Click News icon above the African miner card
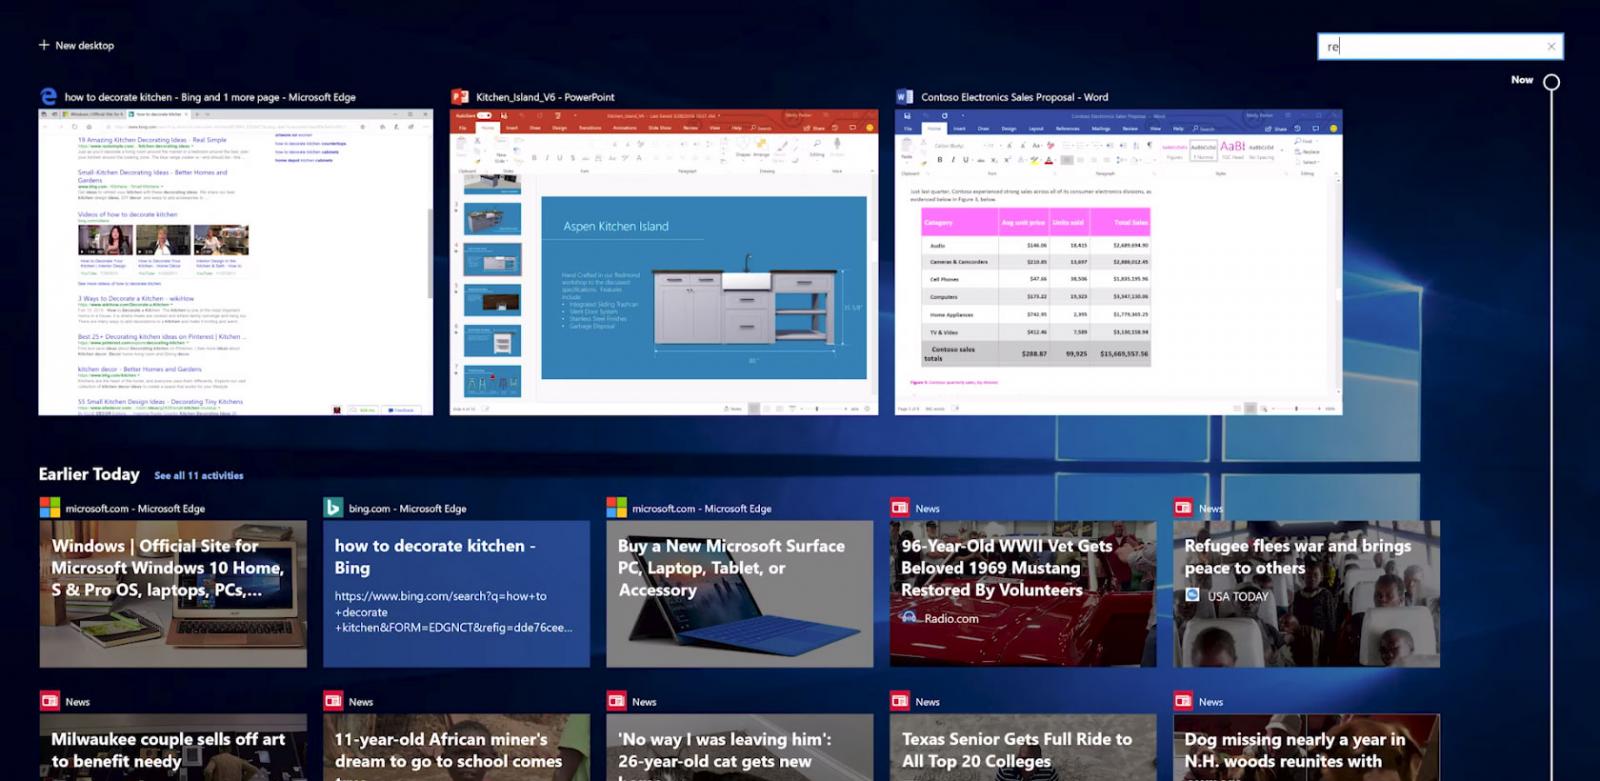1600x781 pixels. (333, 701)
